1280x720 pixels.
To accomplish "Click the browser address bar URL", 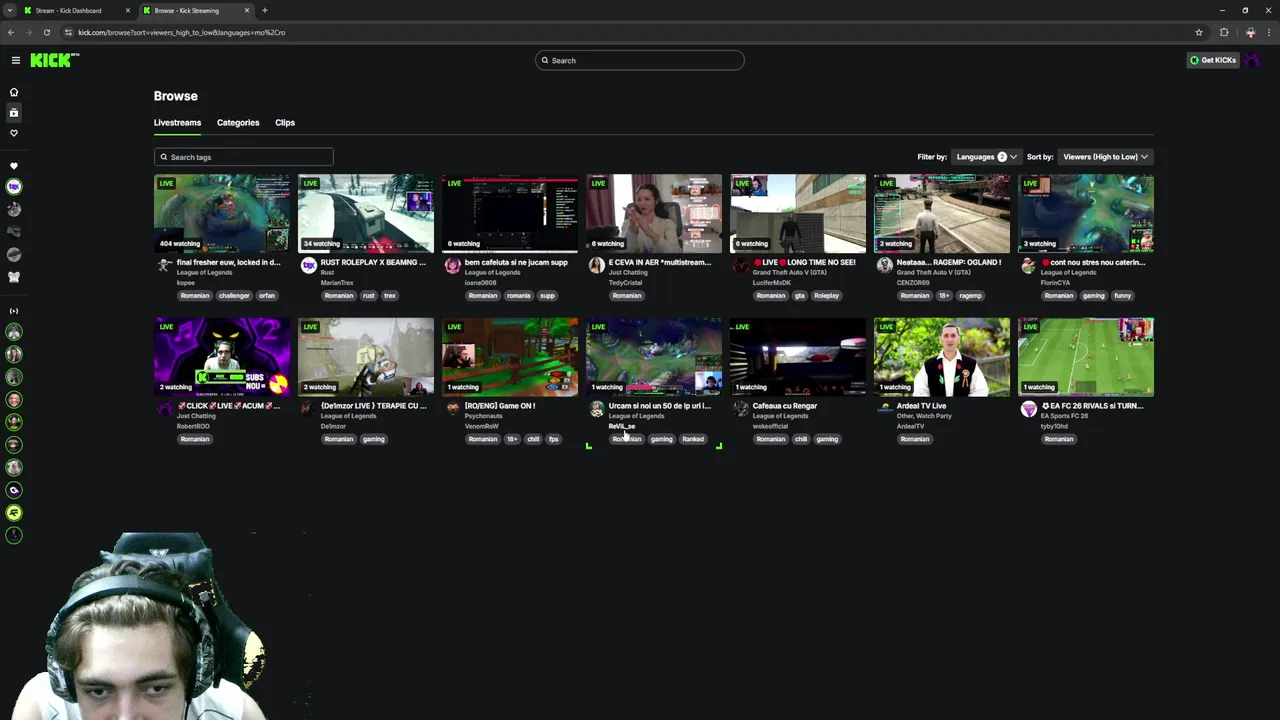I will 182,32.
